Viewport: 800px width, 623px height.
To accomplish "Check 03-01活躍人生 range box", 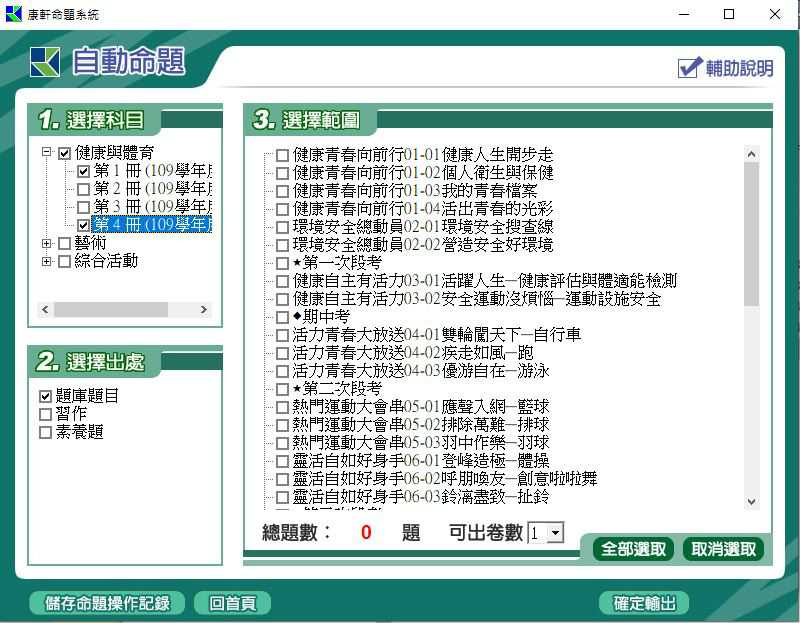I will coord(282,281).
